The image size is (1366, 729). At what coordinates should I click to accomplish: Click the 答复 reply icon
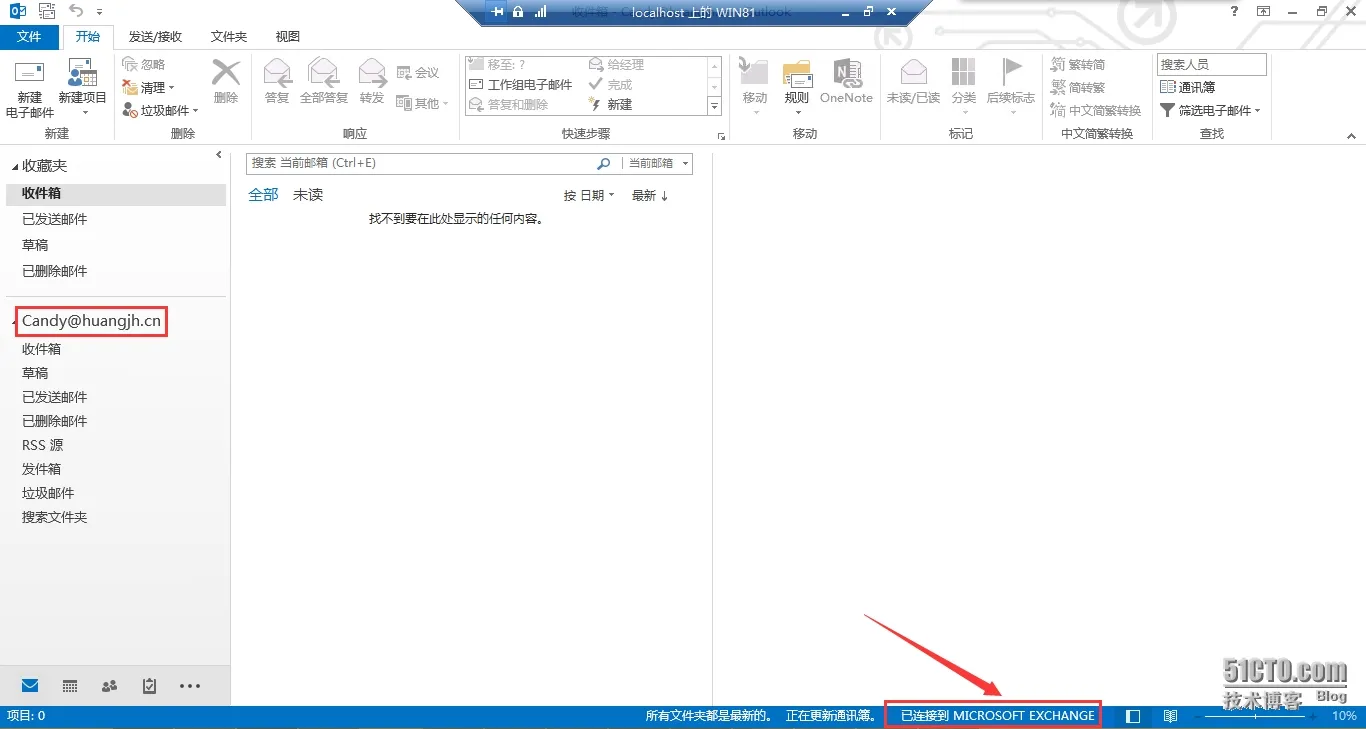pos(277,82)
